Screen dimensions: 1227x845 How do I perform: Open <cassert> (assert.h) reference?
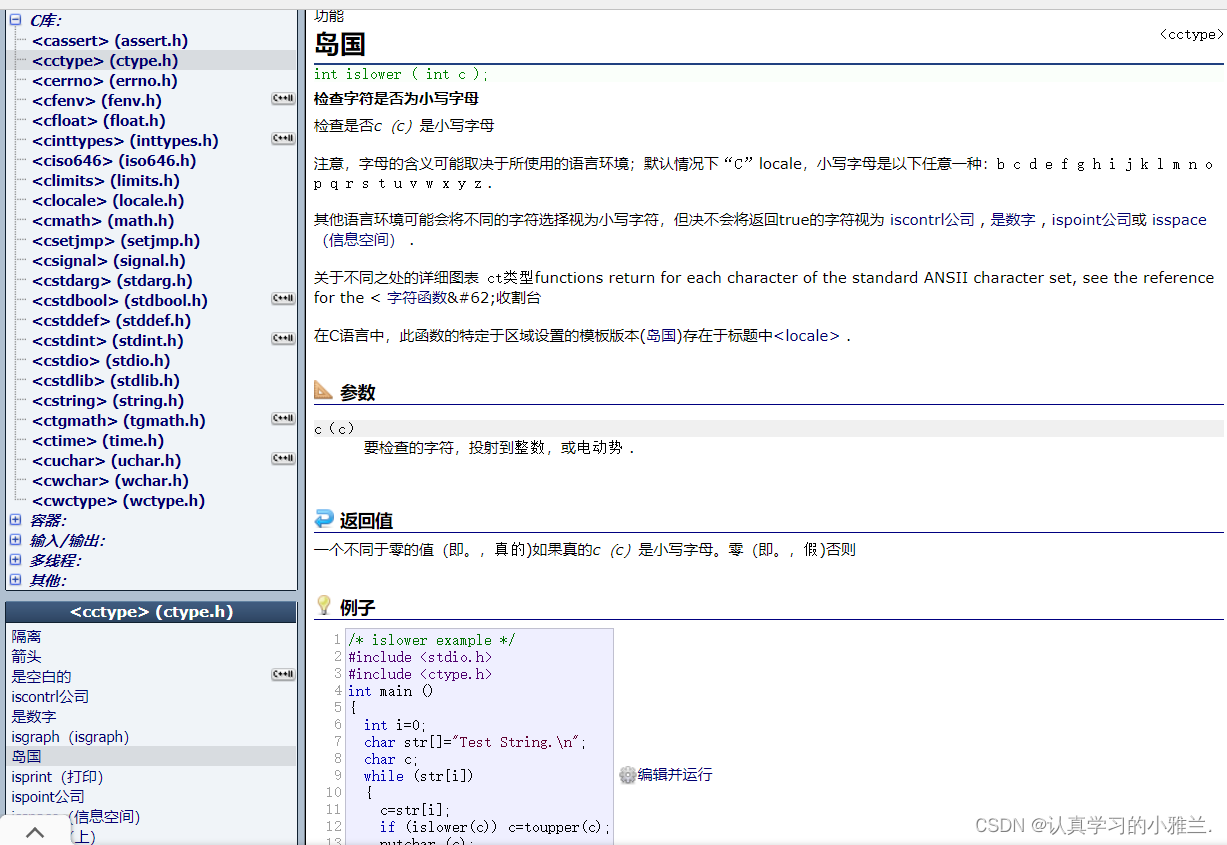110,41
